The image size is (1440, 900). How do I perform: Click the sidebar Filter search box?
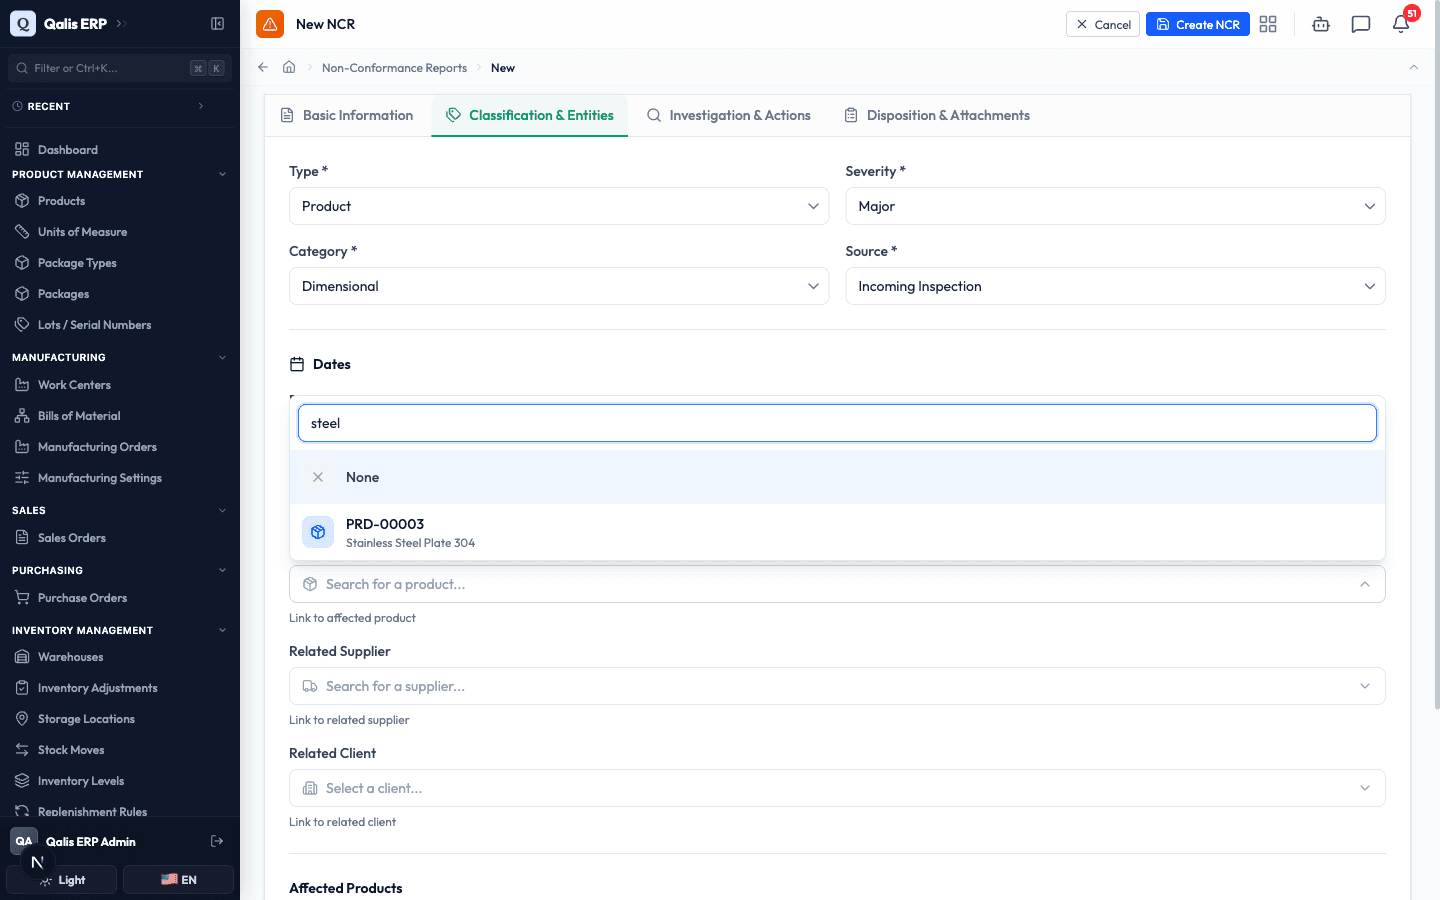[x=120, y=68]
